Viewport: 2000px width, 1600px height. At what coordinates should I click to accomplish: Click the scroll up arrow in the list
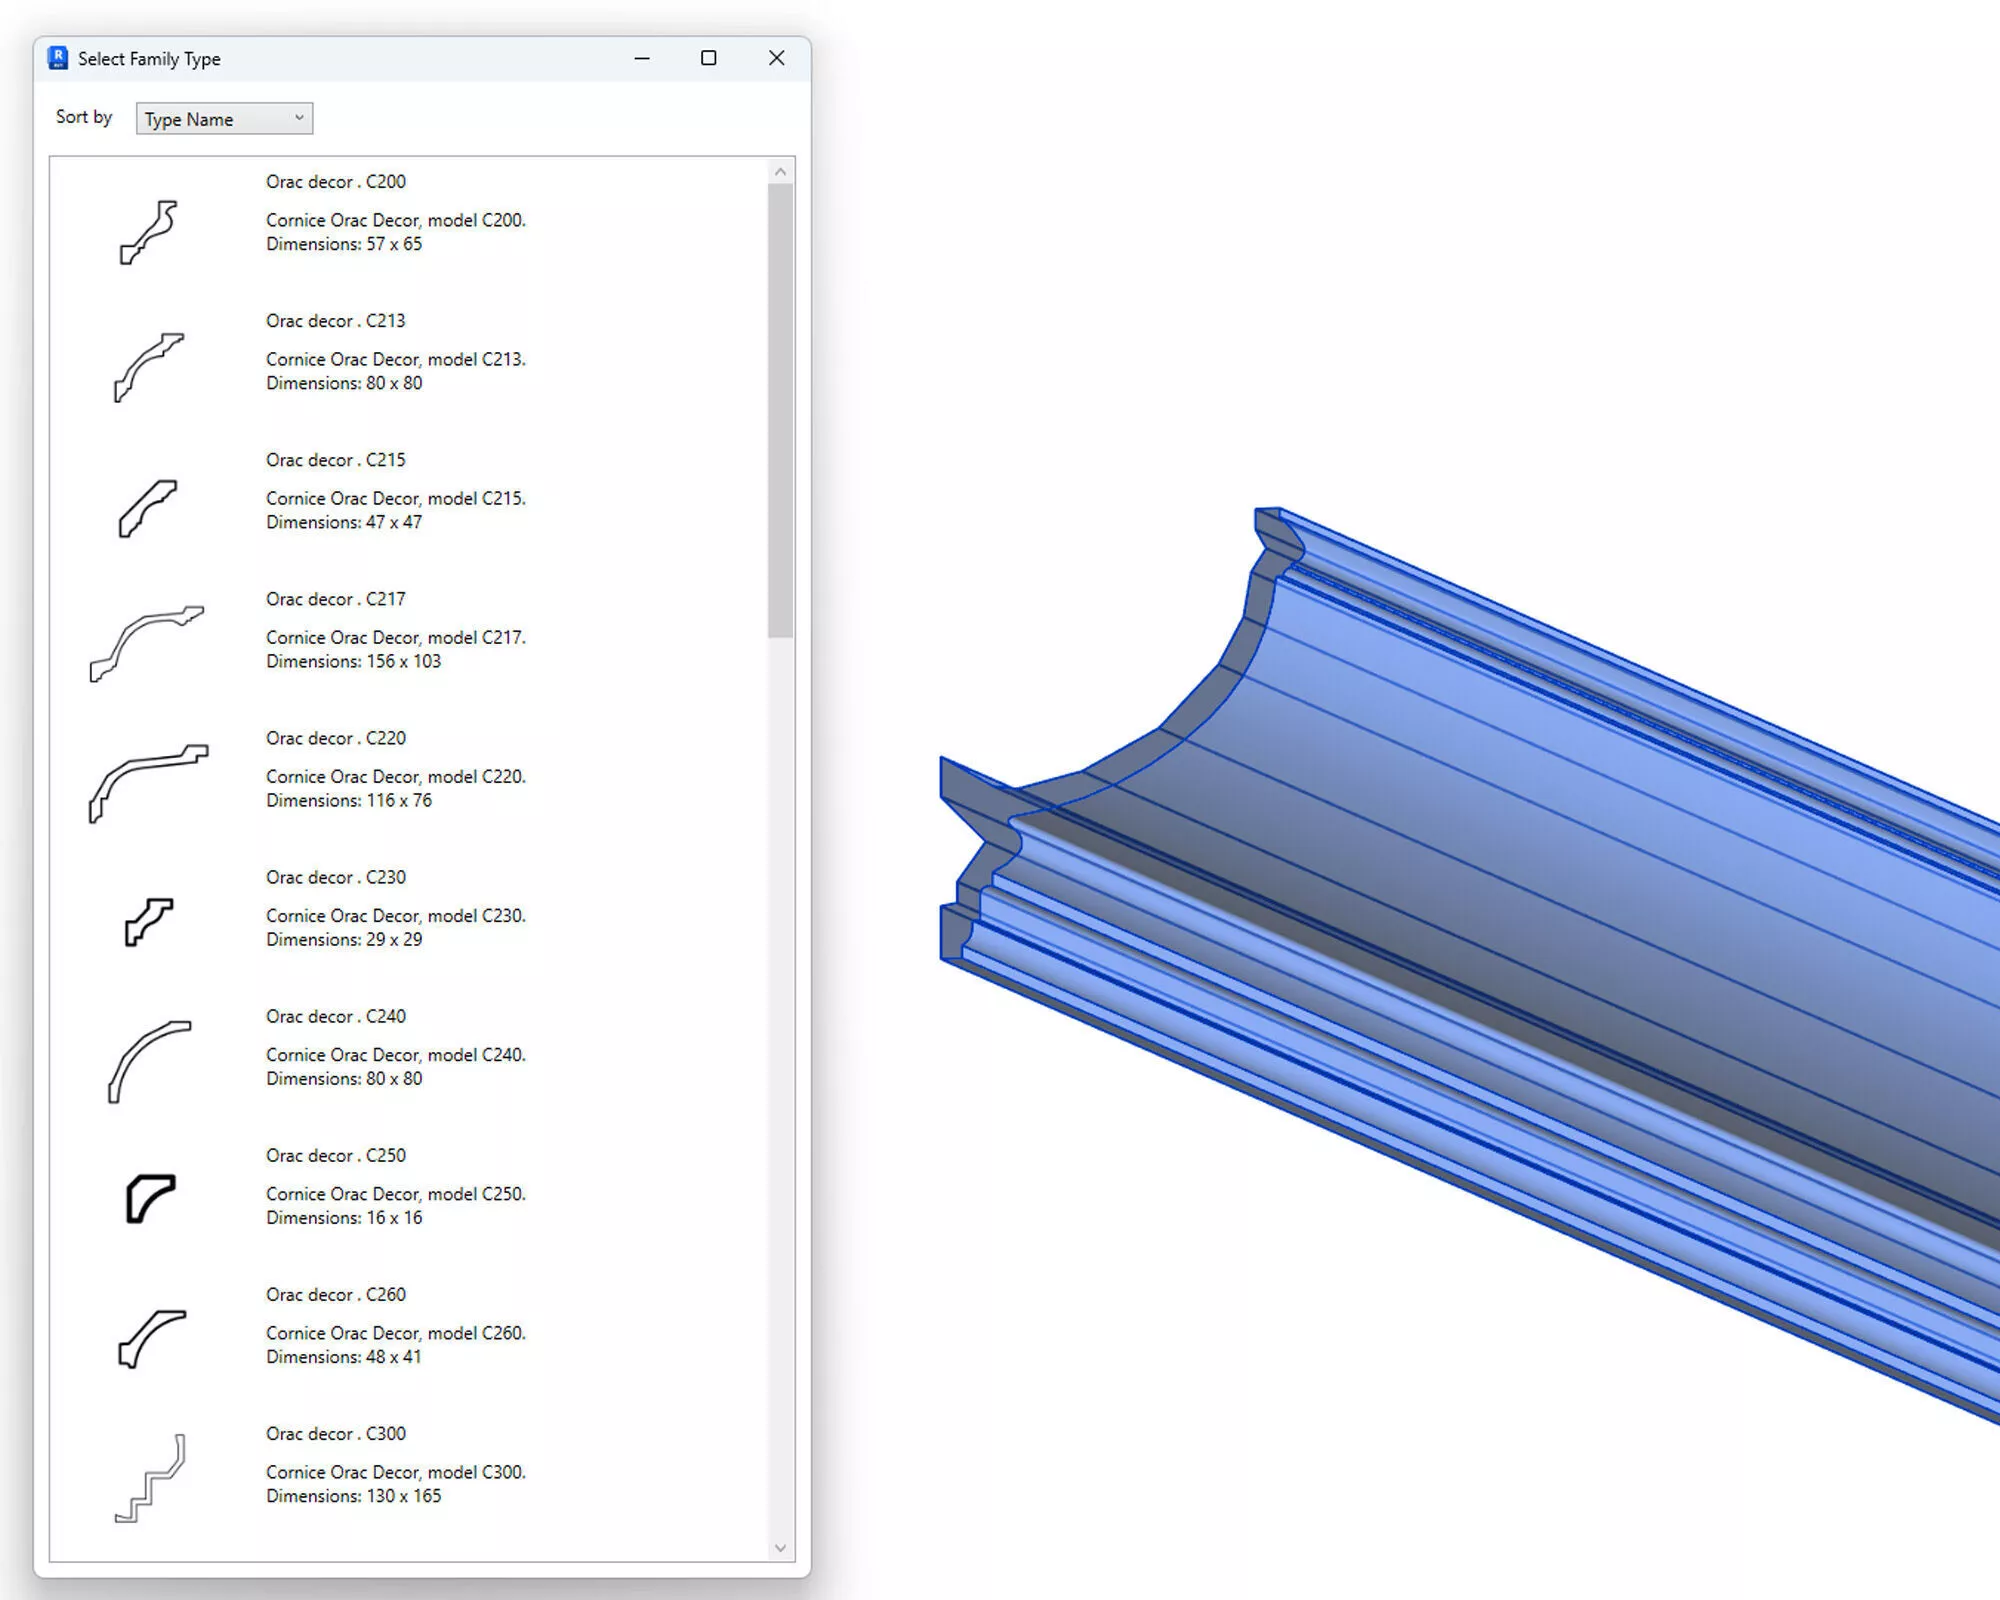pos(781,172)
